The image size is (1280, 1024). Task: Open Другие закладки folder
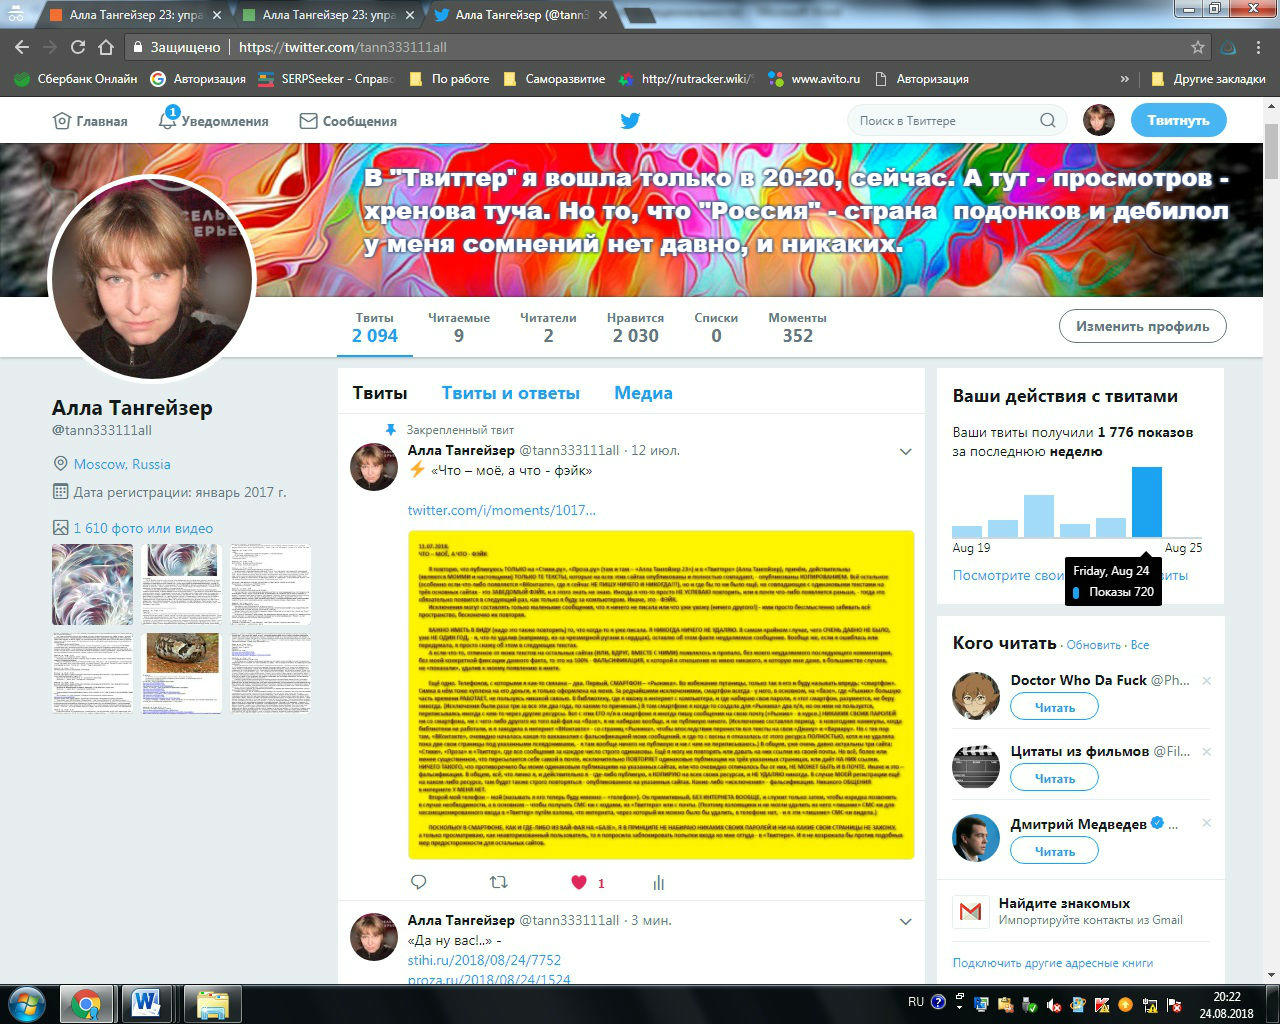coord(1208,79)
